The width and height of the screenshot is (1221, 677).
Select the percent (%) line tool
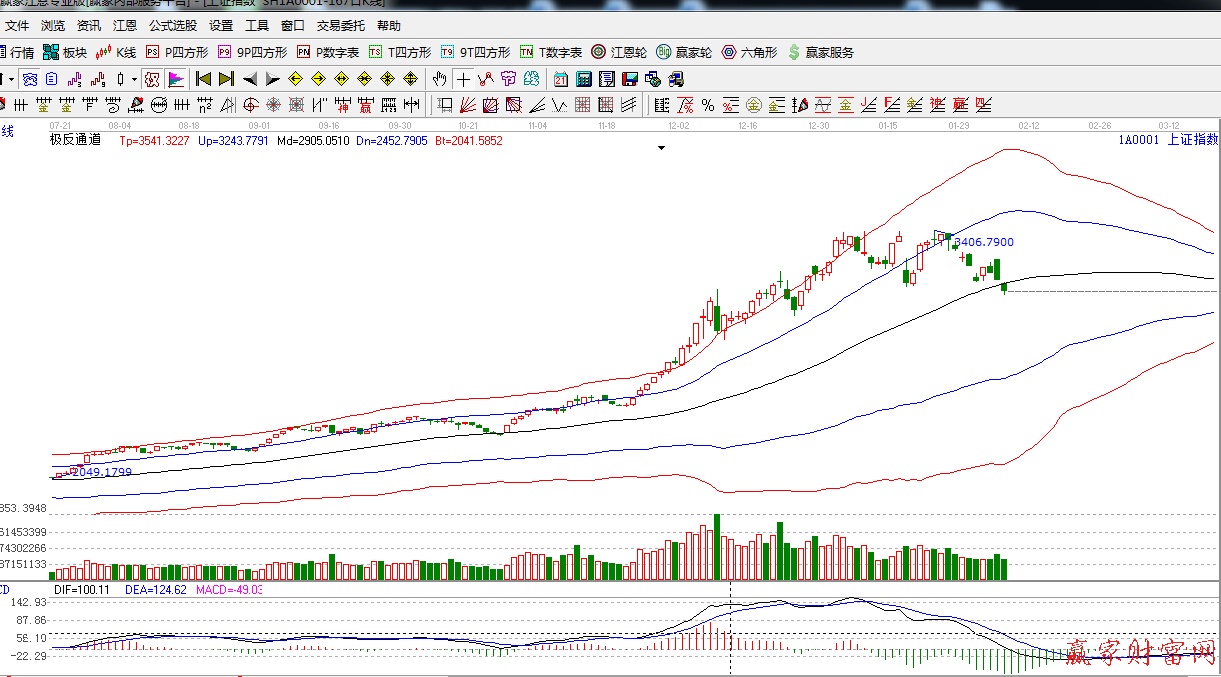click(x=707, y=105)
